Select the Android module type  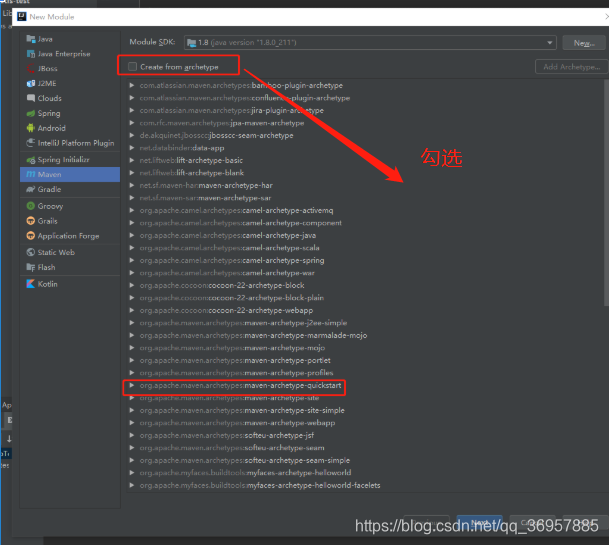[x=70, y=128]
